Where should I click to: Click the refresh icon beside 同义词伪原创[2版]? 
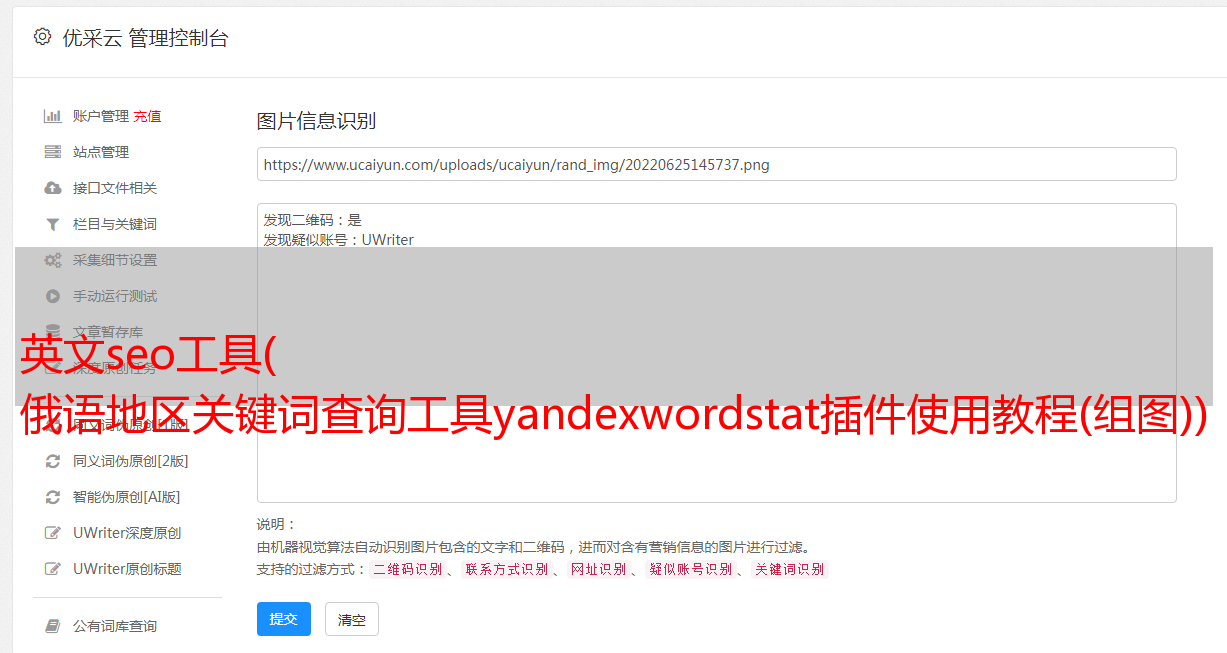pyautogui.click(x=53, y=461)
